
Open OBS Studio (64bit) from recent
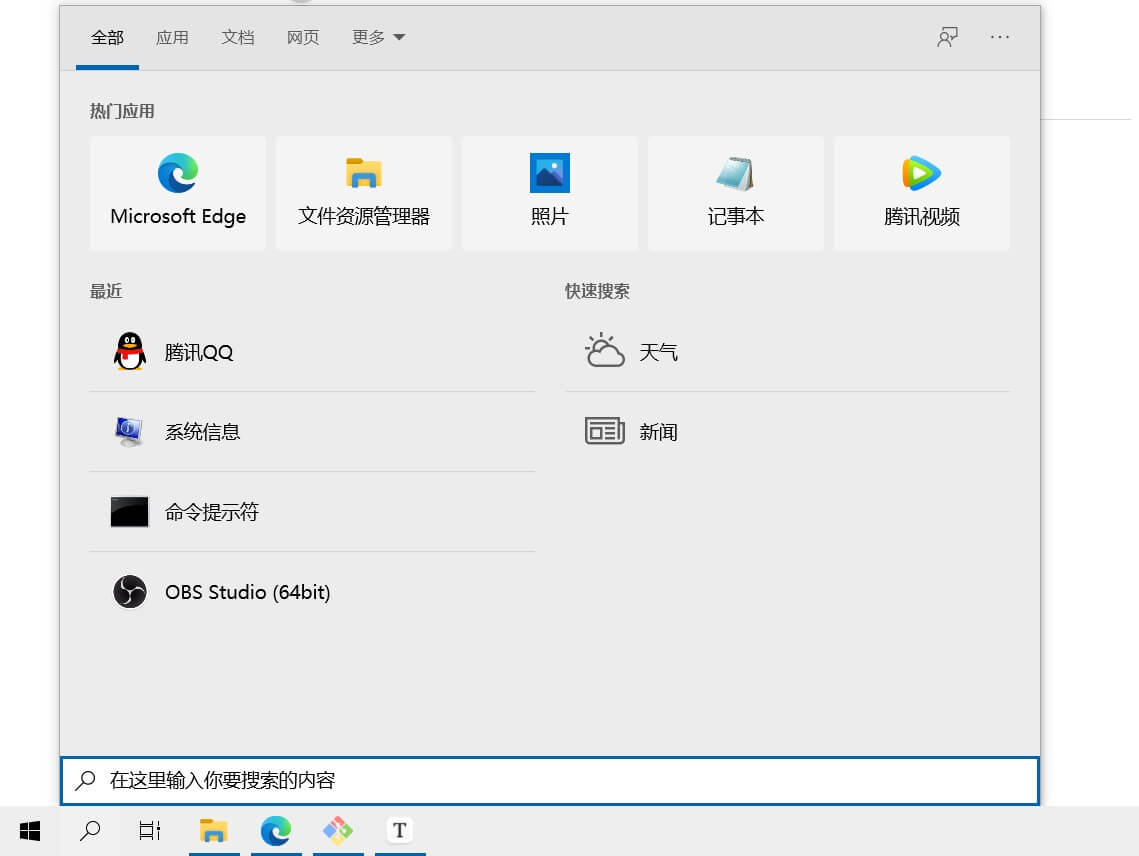(x=312, y=592)
